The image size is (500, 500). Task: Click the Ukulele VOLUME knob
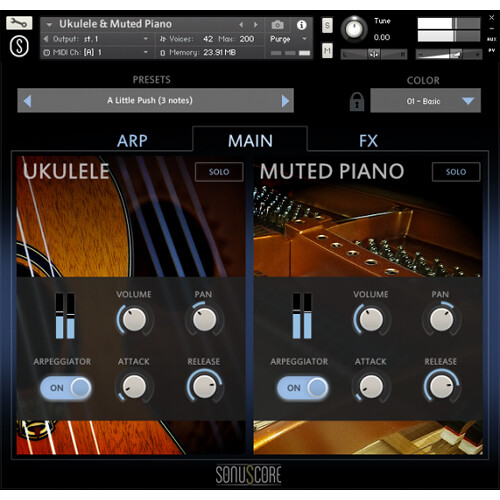point(134,319)
